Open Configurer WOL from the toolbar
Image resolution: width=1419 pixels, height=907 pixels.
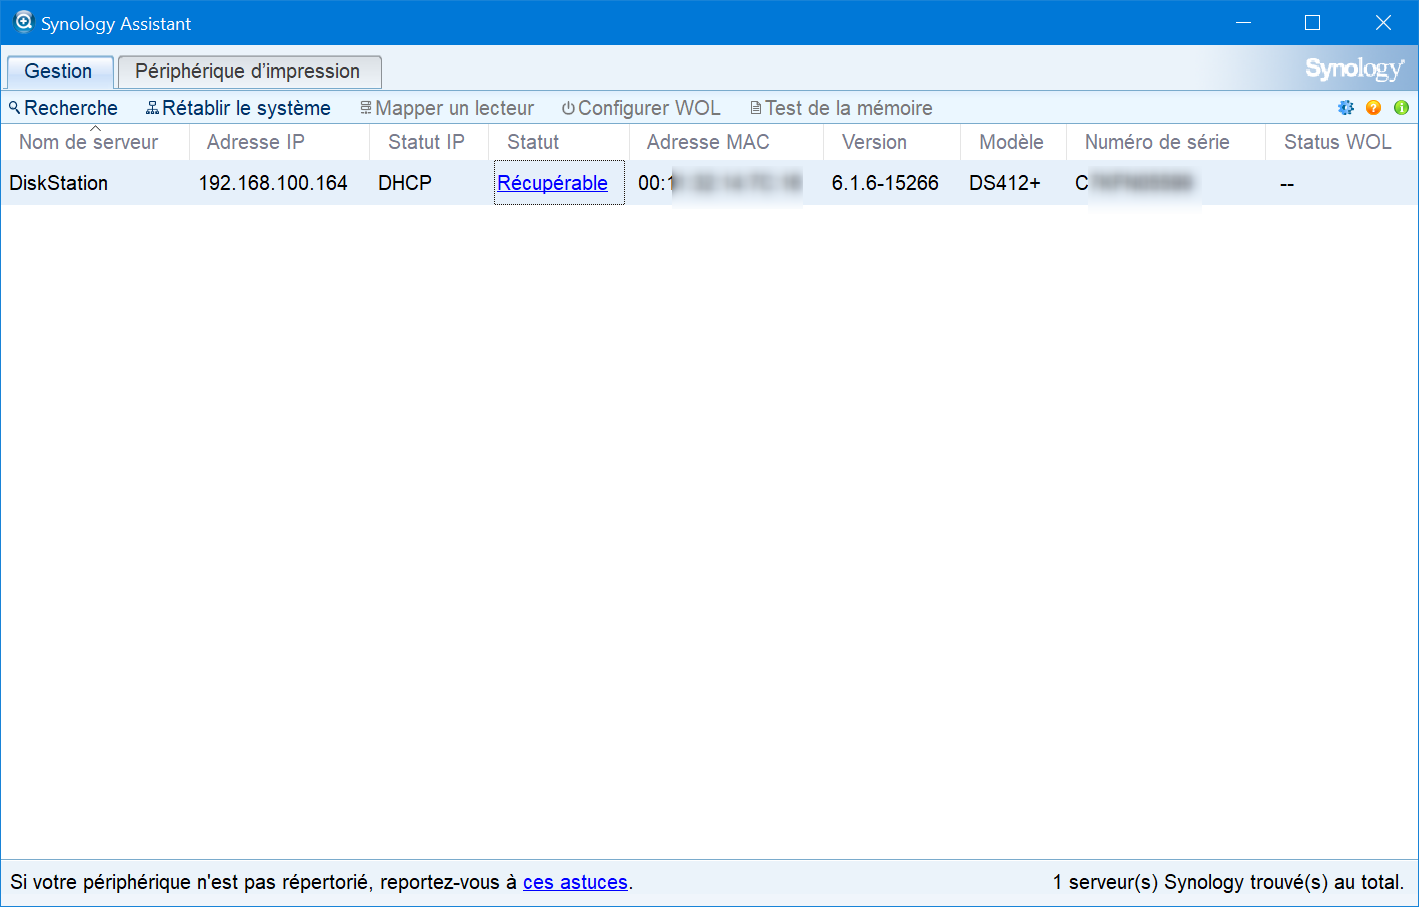pos(641,108)
